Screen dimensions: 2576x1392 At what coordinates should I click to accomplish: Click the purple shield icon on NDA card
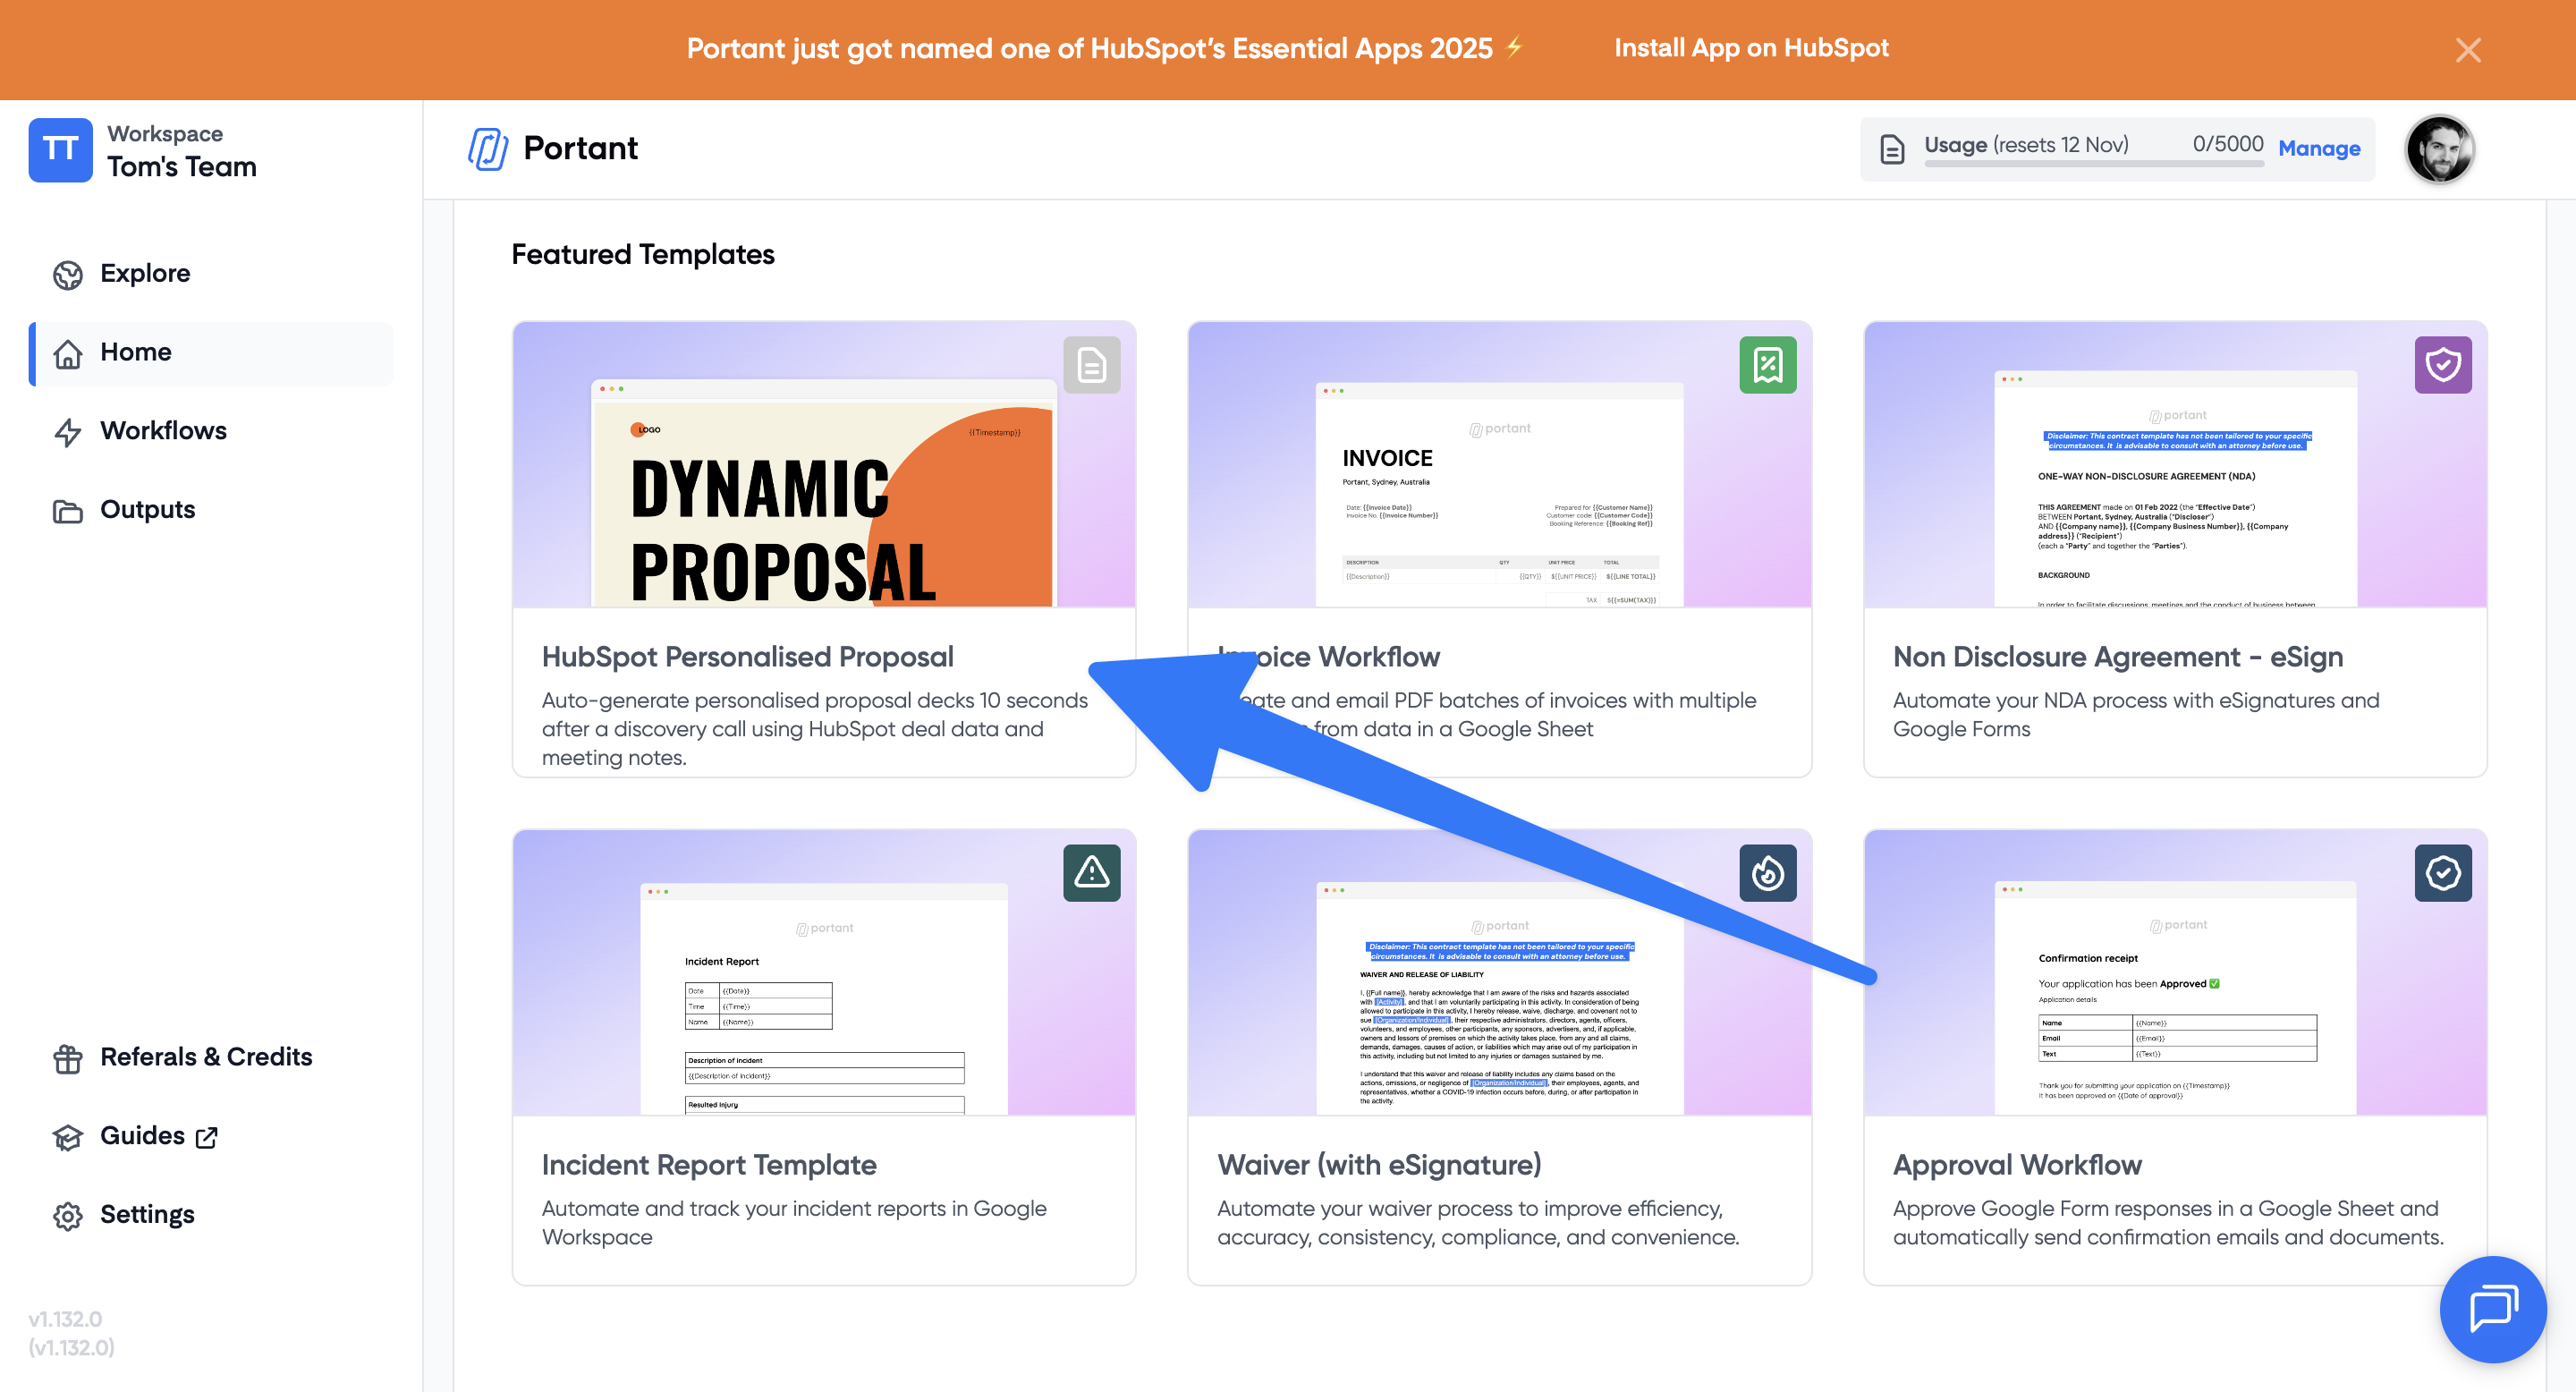[2442, 365]
